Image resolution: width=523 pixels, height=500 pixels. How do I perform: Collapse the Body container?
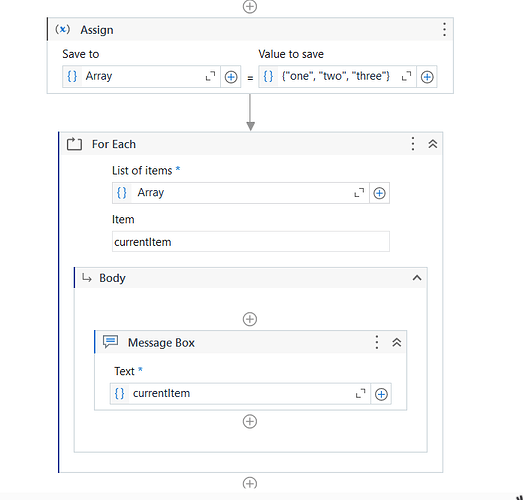[417, 278]
